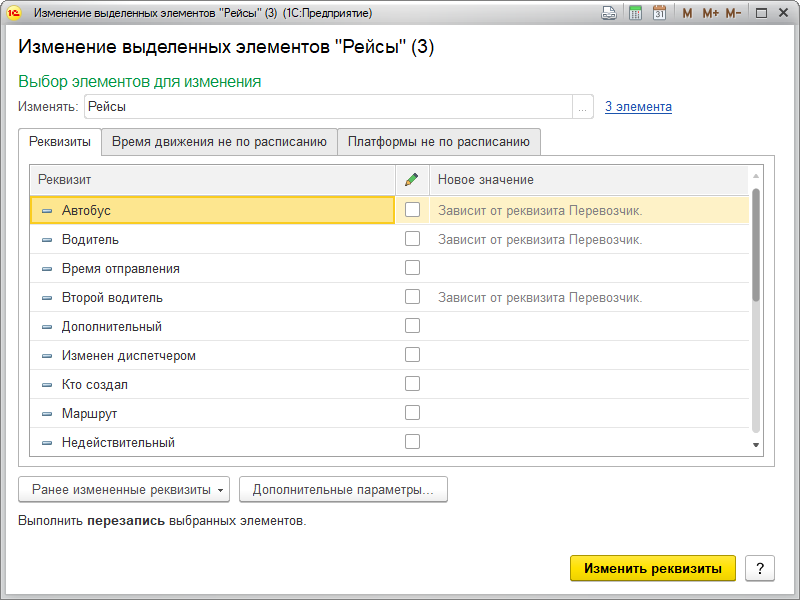Open the calendar icon

659,14
